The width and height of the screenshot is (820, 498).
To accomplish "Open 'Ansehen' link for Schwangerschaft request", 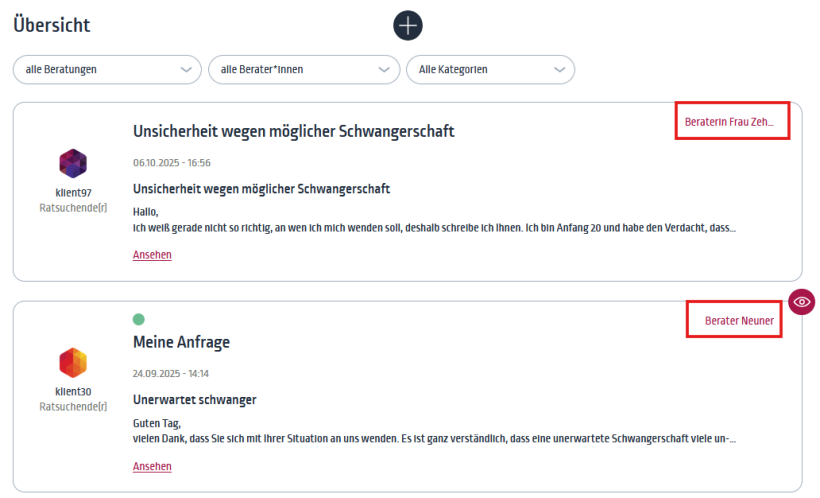I will tap(152, 255).
